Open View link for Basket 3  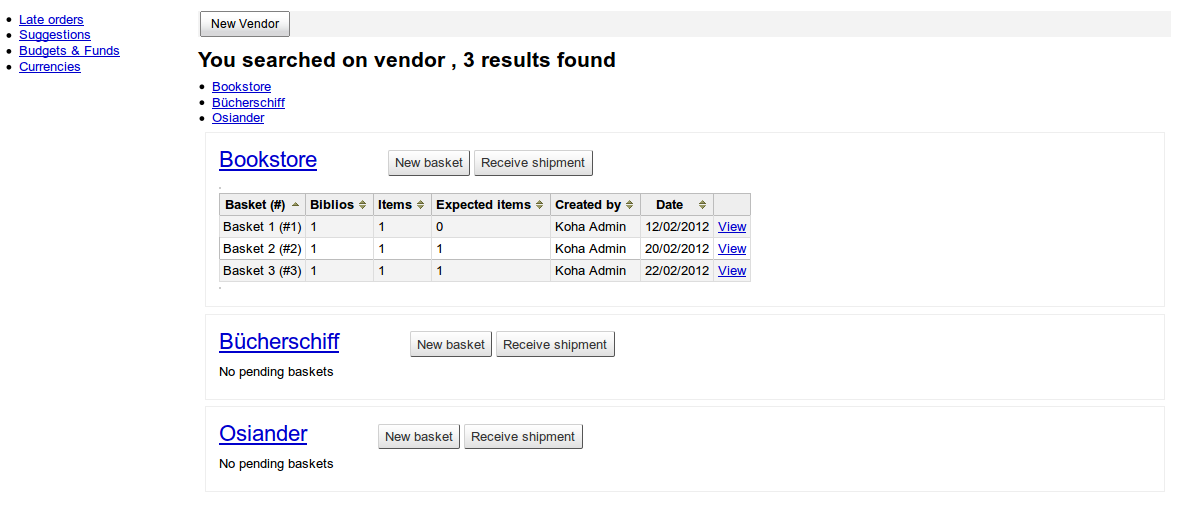pos(732,271)
